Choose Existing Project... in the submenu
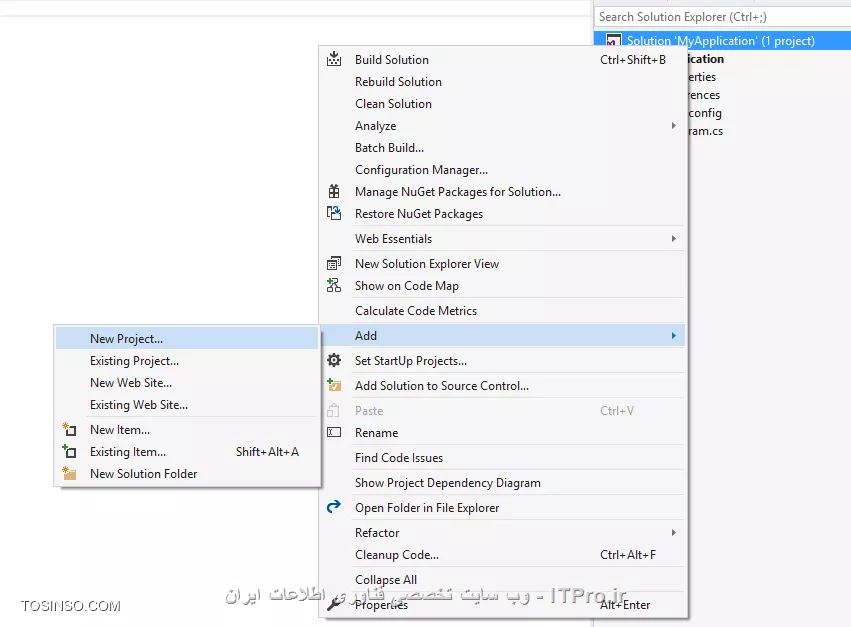This screenshot has height=627, width=851. [x=134, y=361]
